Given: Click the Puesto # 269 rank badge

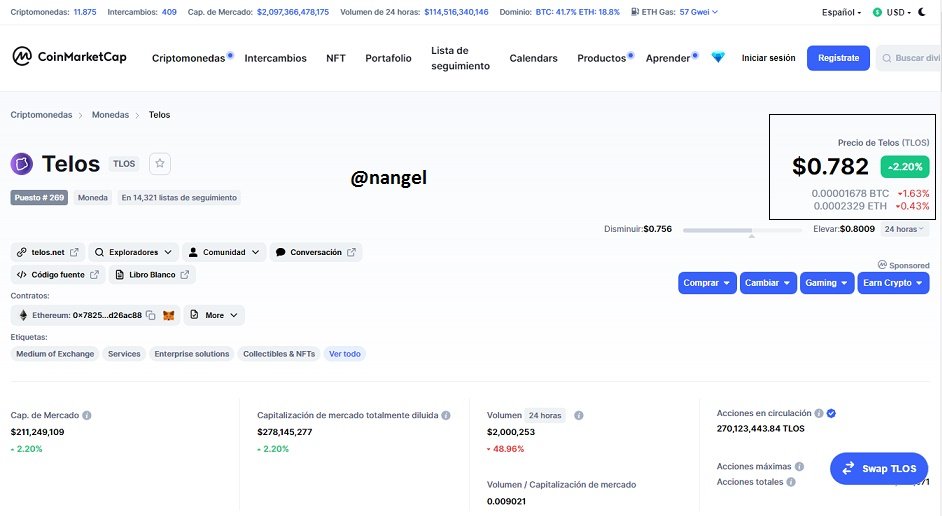Looking at the screenshot, I should 39,198.
